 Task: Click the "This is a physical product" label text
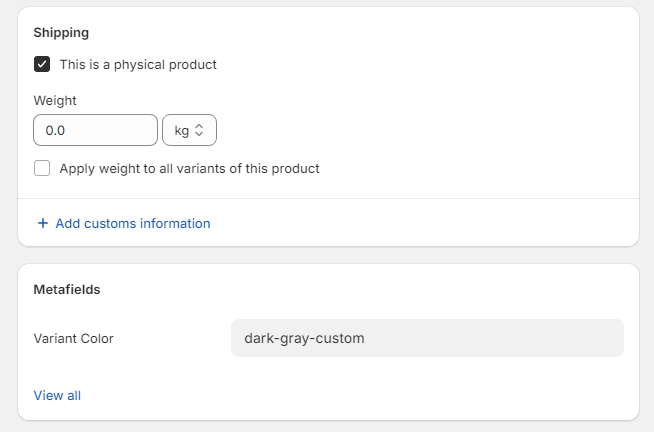(x=138, y=64)
